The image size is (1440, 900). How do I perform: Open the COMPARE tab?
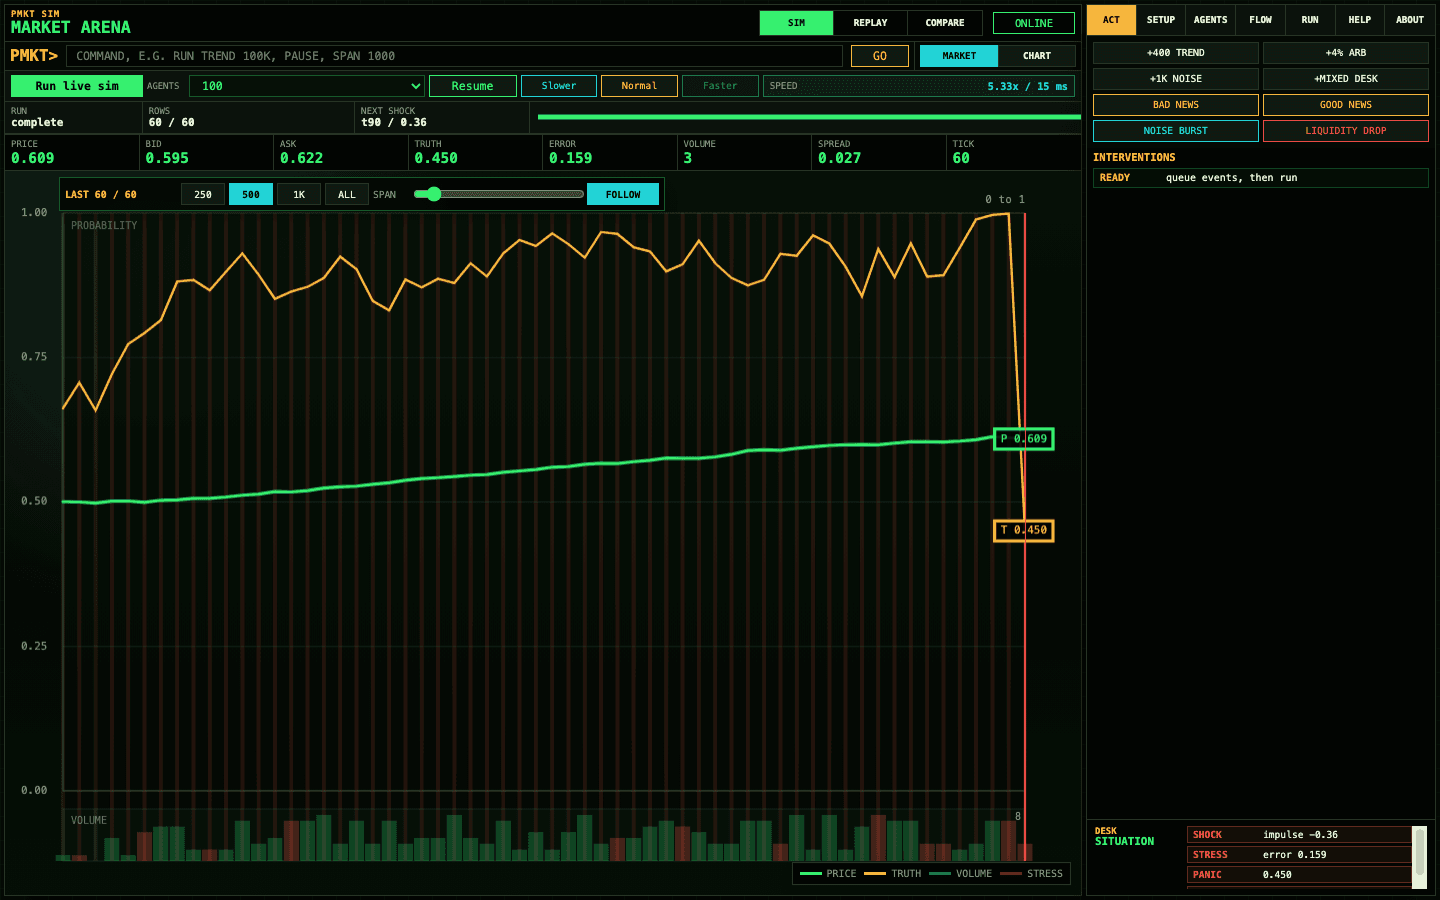(x=945, y=23)
